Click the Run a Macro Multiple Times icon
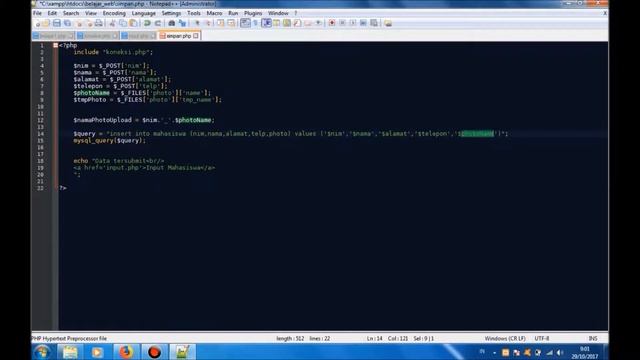 (x=363, y=23)
